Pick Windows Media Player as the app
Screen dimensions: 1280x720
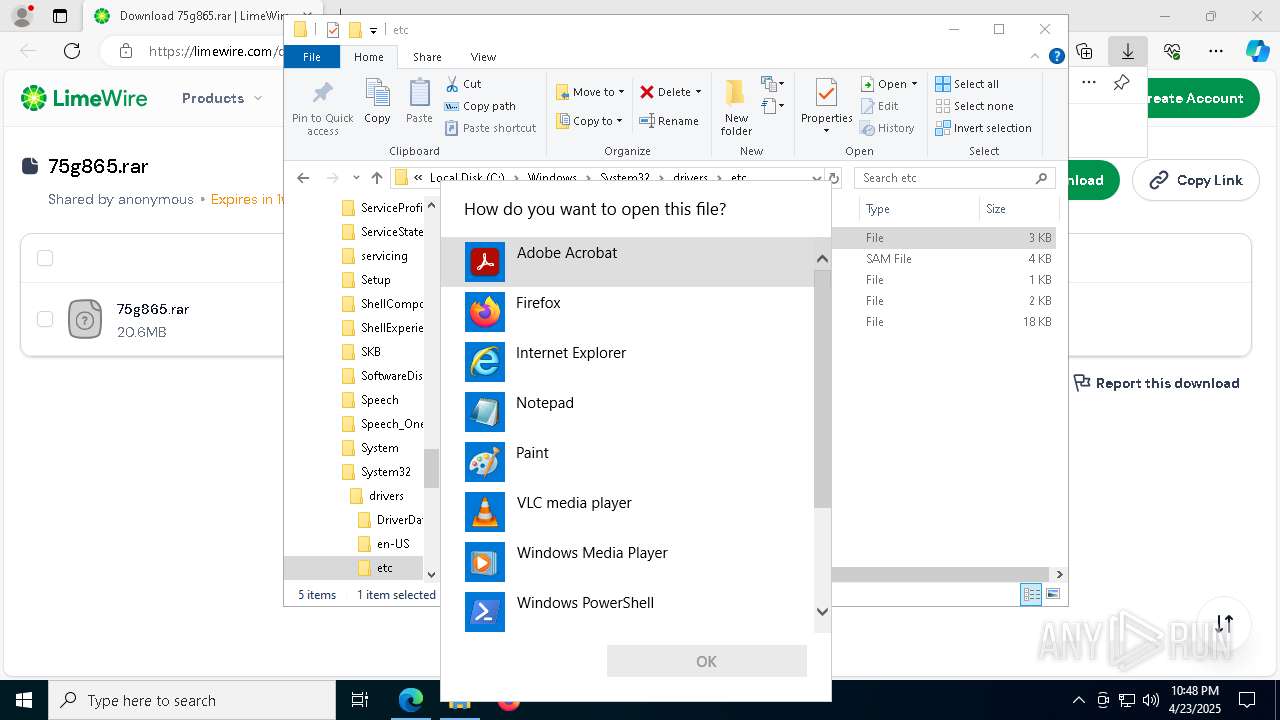pos(627,562)
